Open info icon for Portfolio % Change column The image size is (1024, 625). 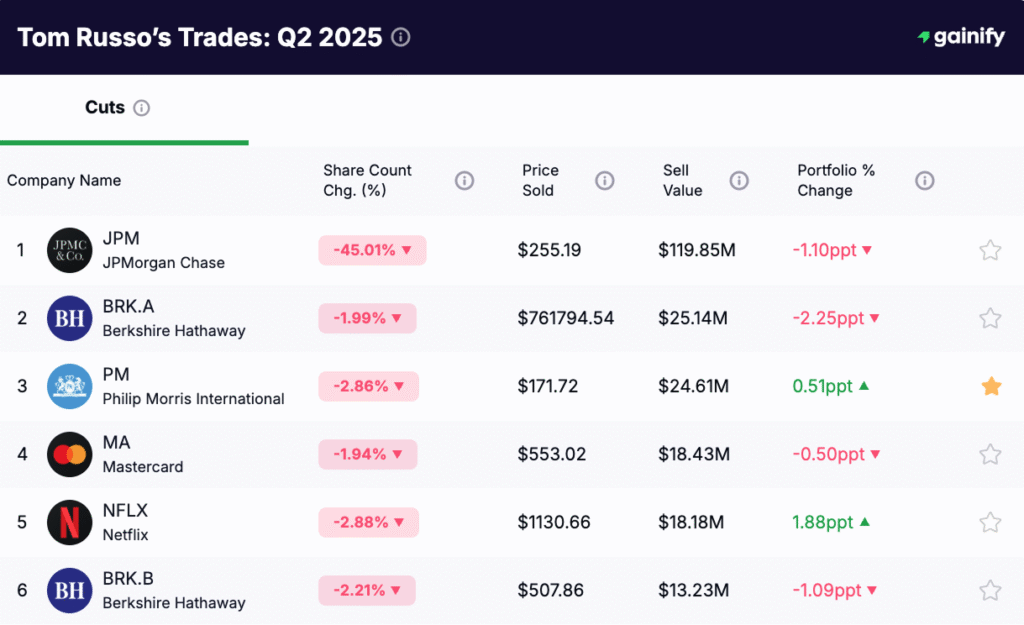pyautogui.click(x=924, y=181)
